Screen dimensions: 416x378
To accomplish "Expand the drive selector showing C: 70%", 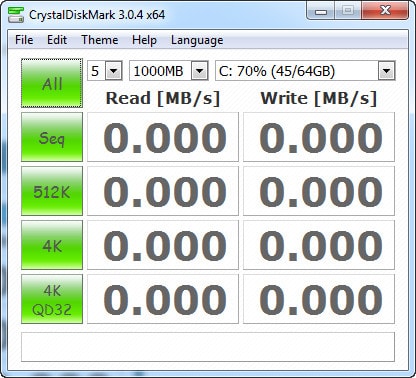I will pos(386,71).
